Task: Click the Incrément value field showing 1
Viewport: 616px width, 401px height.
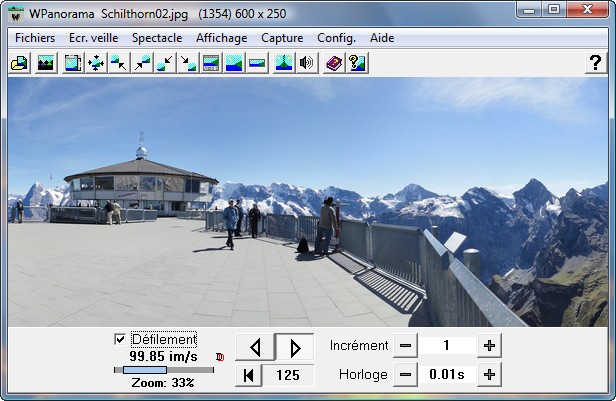Action: 447,346
